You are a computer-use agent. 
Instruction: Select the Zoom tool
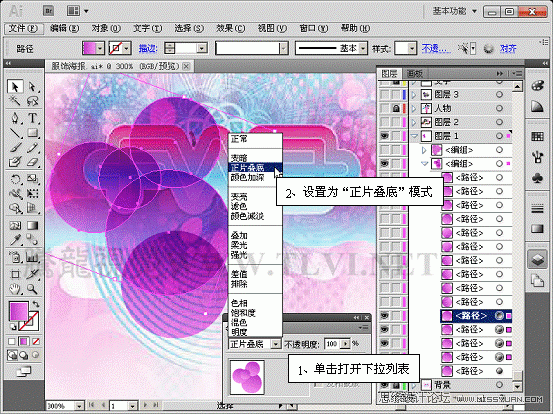(x=32, y=289)
